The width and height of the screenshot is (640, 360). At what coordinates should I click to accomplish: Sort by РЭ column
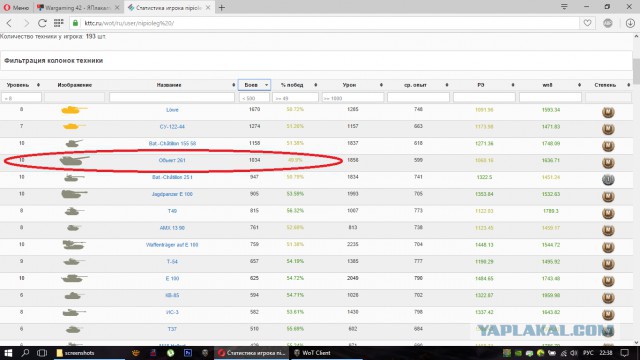484,85
